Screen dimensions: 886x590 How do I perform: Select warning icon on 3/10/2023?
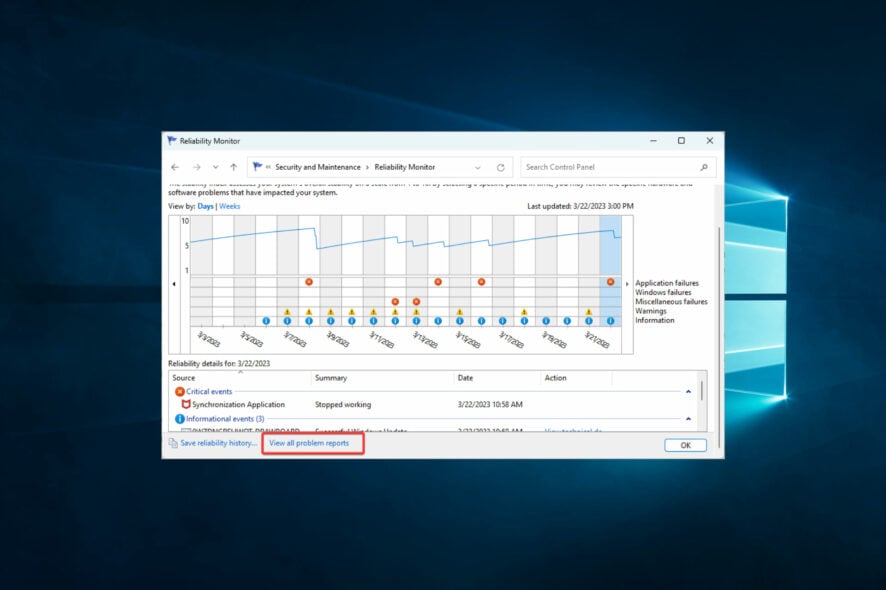[x=351, y=312]
